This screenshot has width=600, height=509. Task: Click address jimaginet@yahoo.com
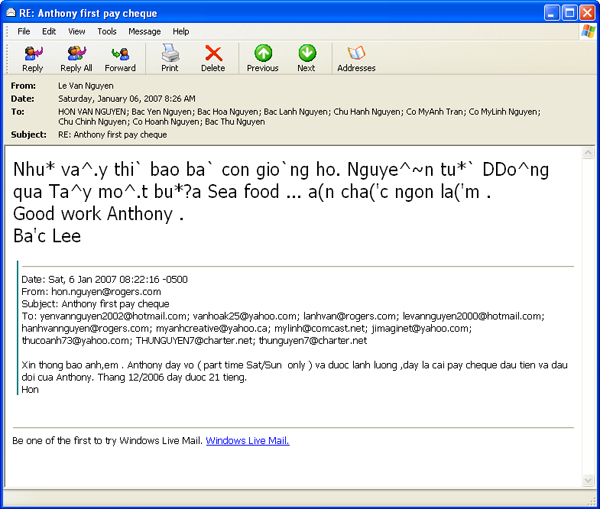pos(421,328)
